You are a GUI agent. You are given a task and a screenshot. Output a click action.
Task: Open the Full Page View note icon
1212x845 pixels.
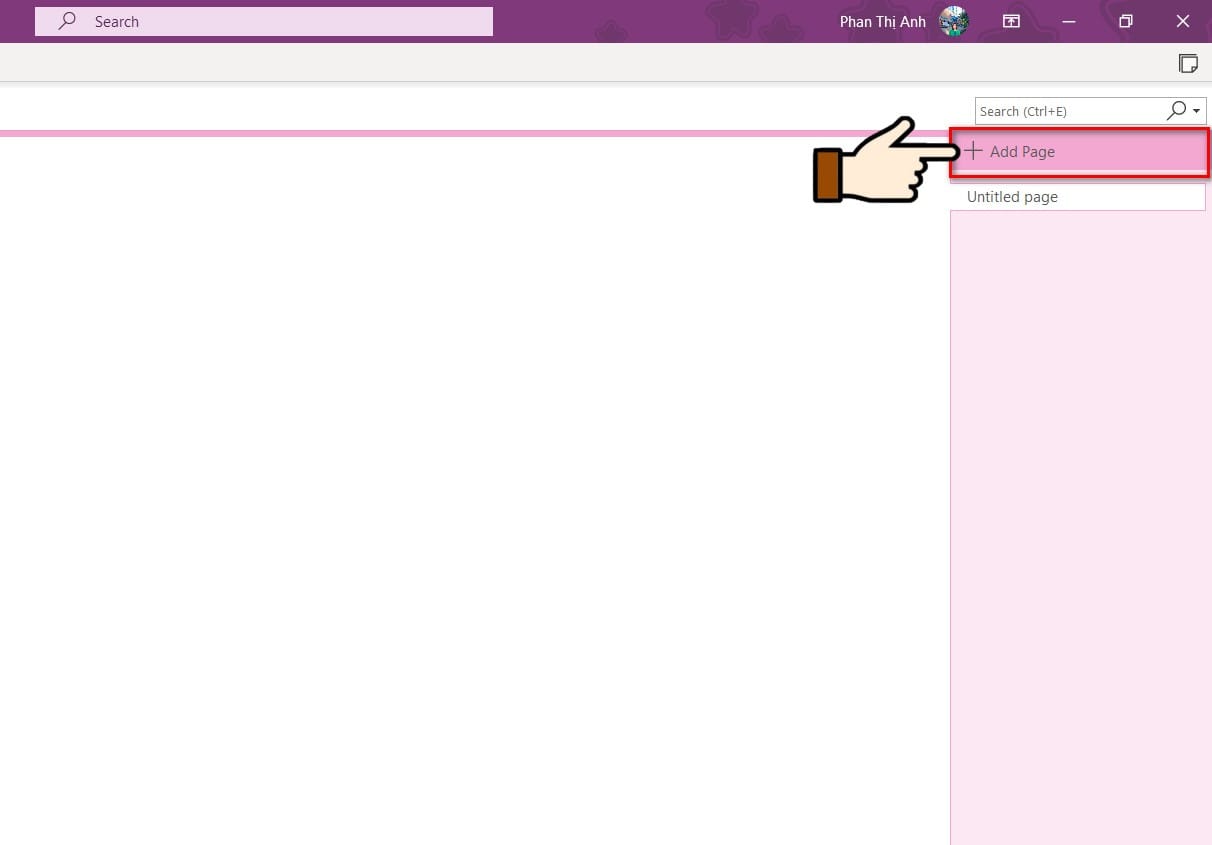[x=1188, y=64]
